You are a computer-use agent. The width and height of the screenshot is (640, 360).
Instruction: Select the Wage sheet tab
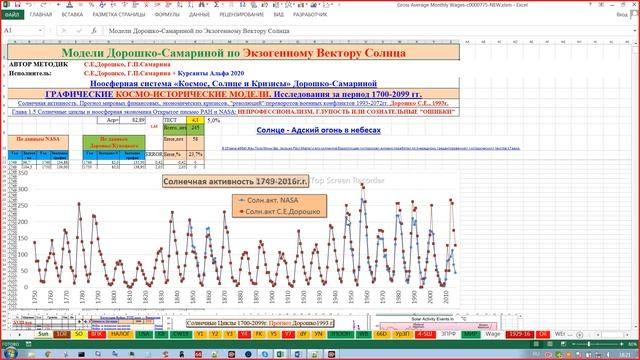(493, 334)
